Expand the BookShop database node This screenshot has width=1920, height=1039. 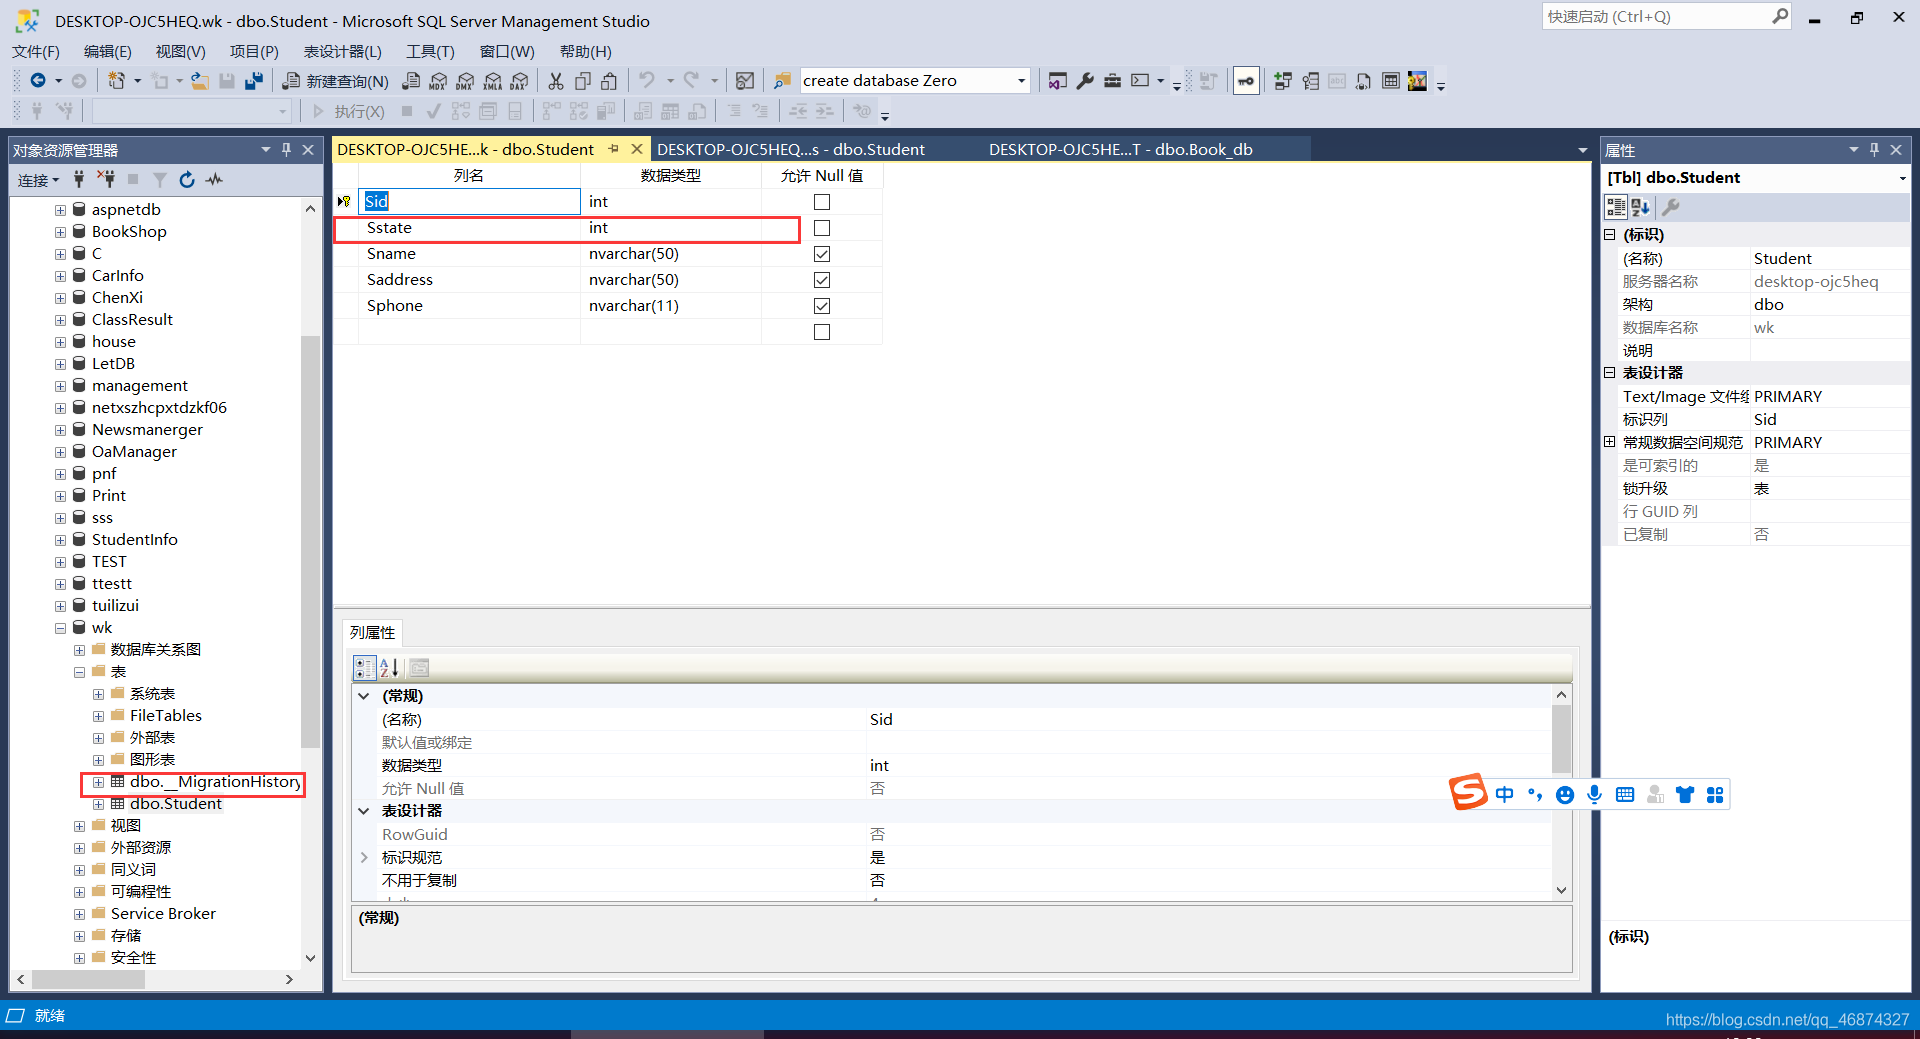[61, 232]
